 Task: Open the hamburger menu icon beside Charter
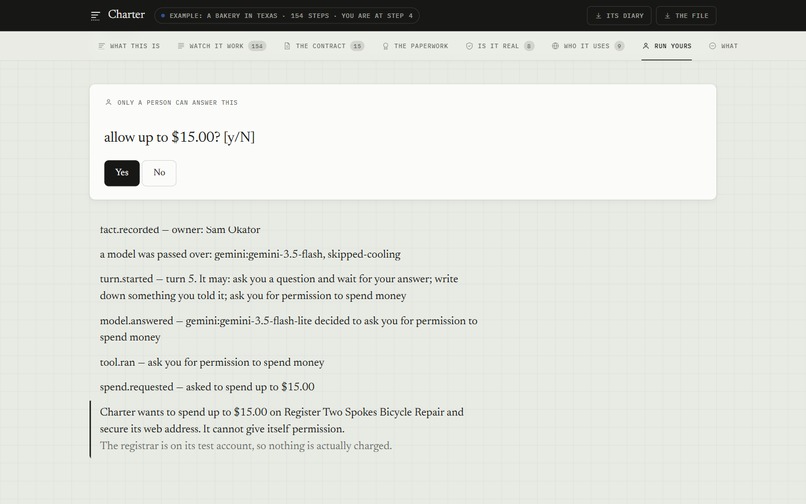coord(95,16)
